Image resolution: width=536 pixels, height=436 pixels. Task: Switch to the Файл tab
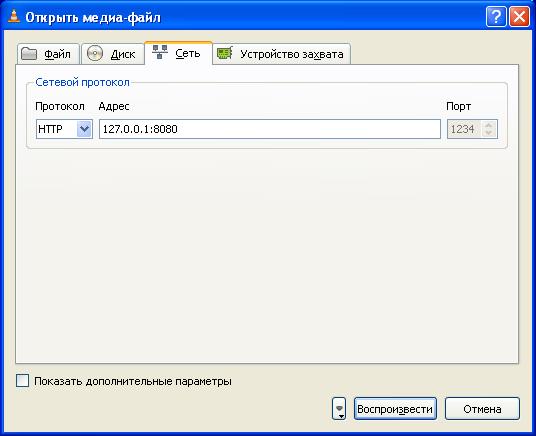pos(48,54)
